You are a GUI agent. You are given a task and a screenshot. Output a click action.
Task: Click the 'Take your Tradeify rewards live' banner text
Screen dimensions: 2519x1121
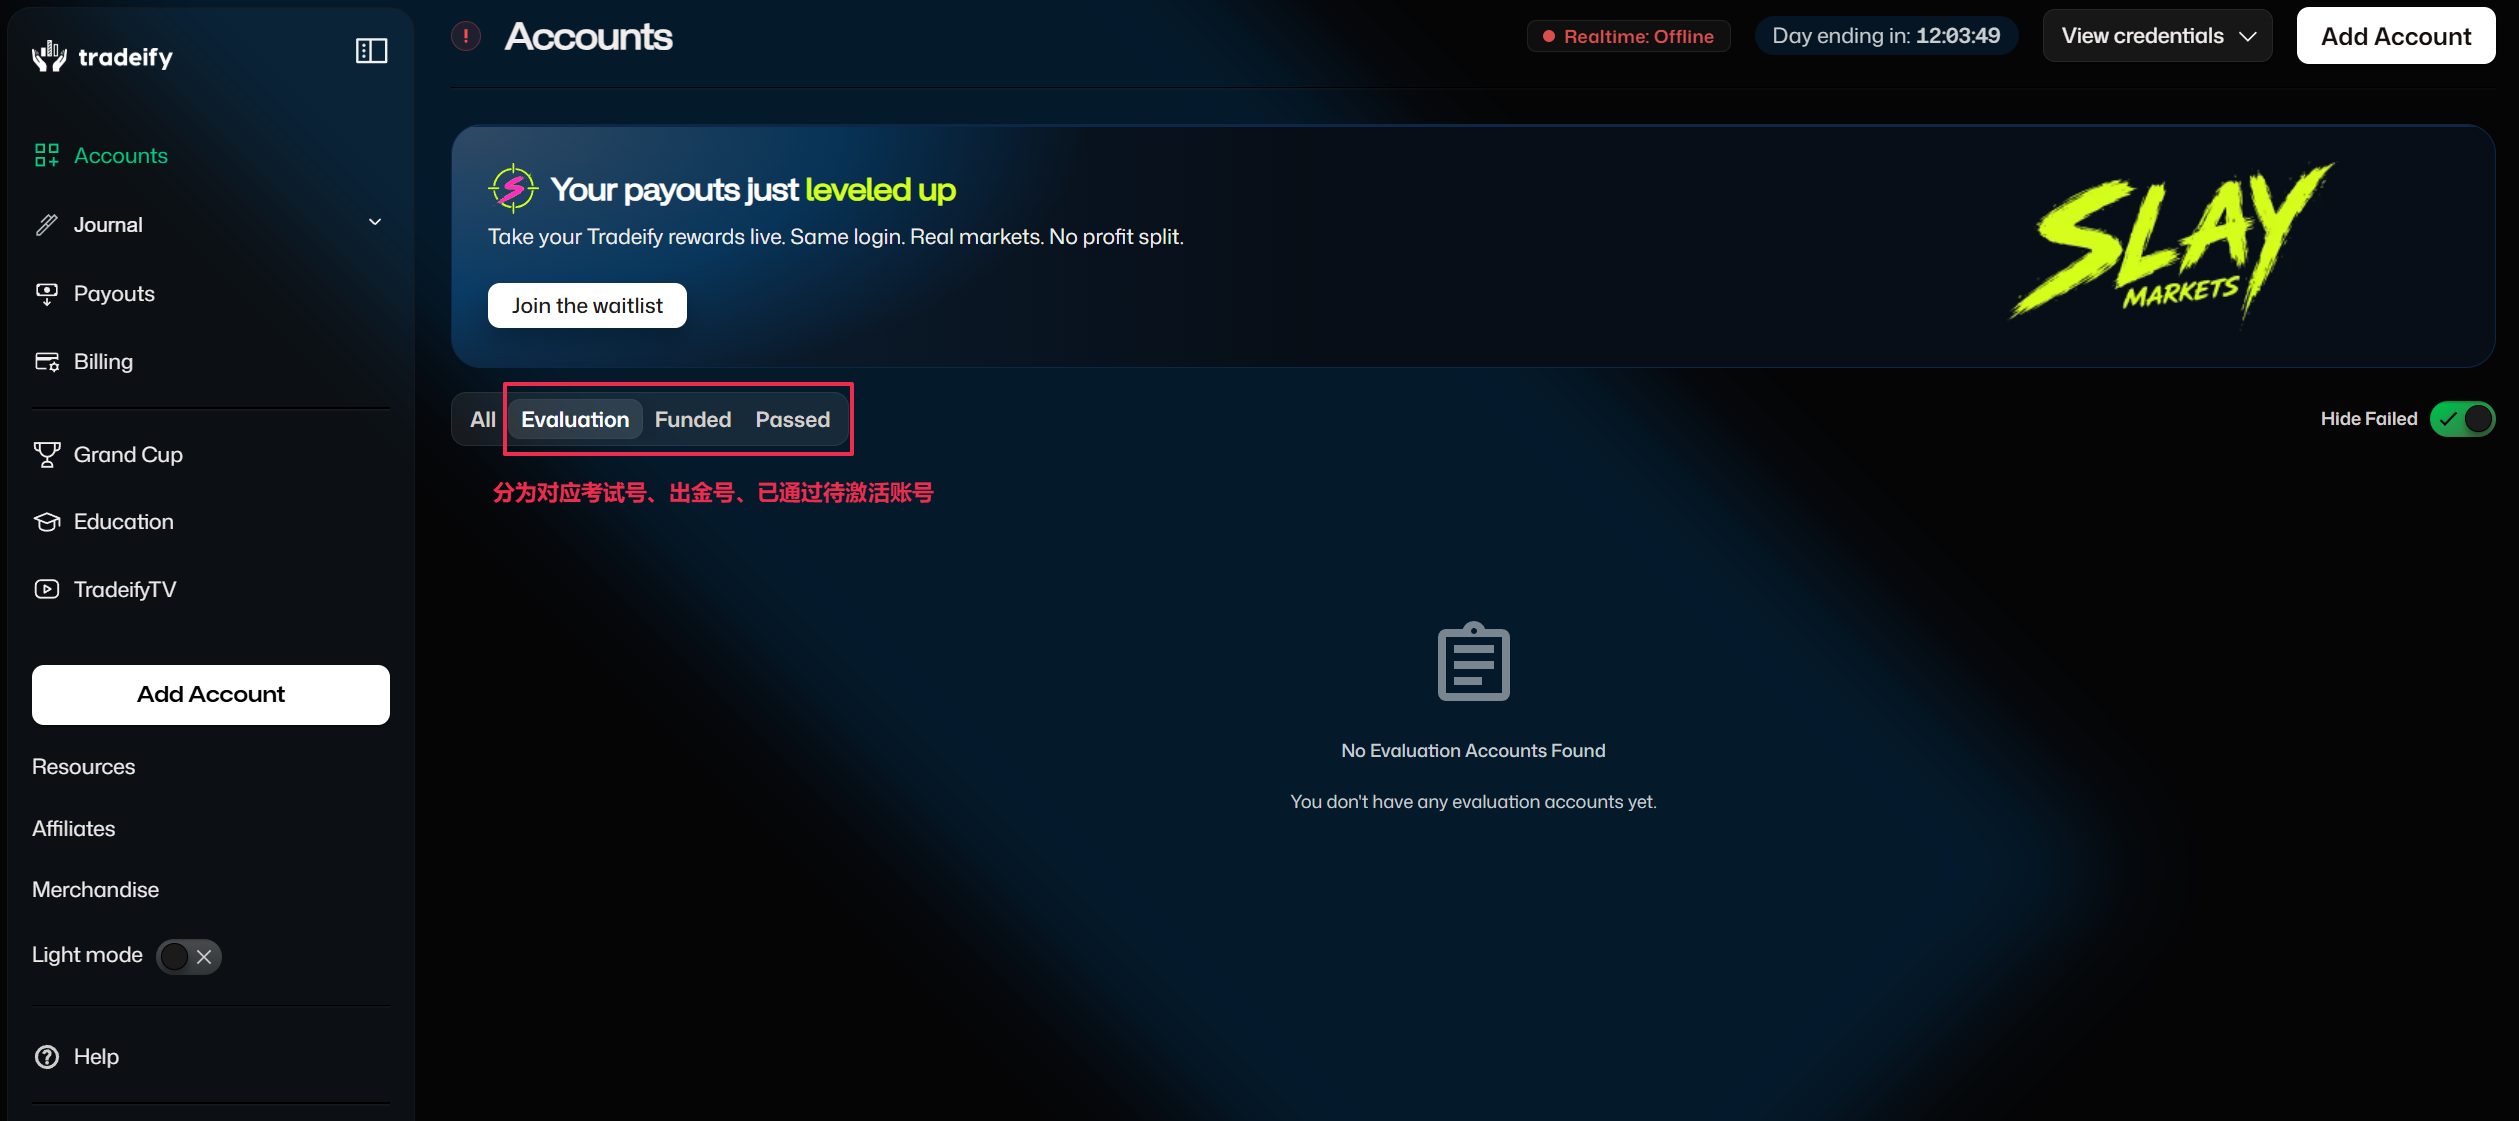coord(836,237)
